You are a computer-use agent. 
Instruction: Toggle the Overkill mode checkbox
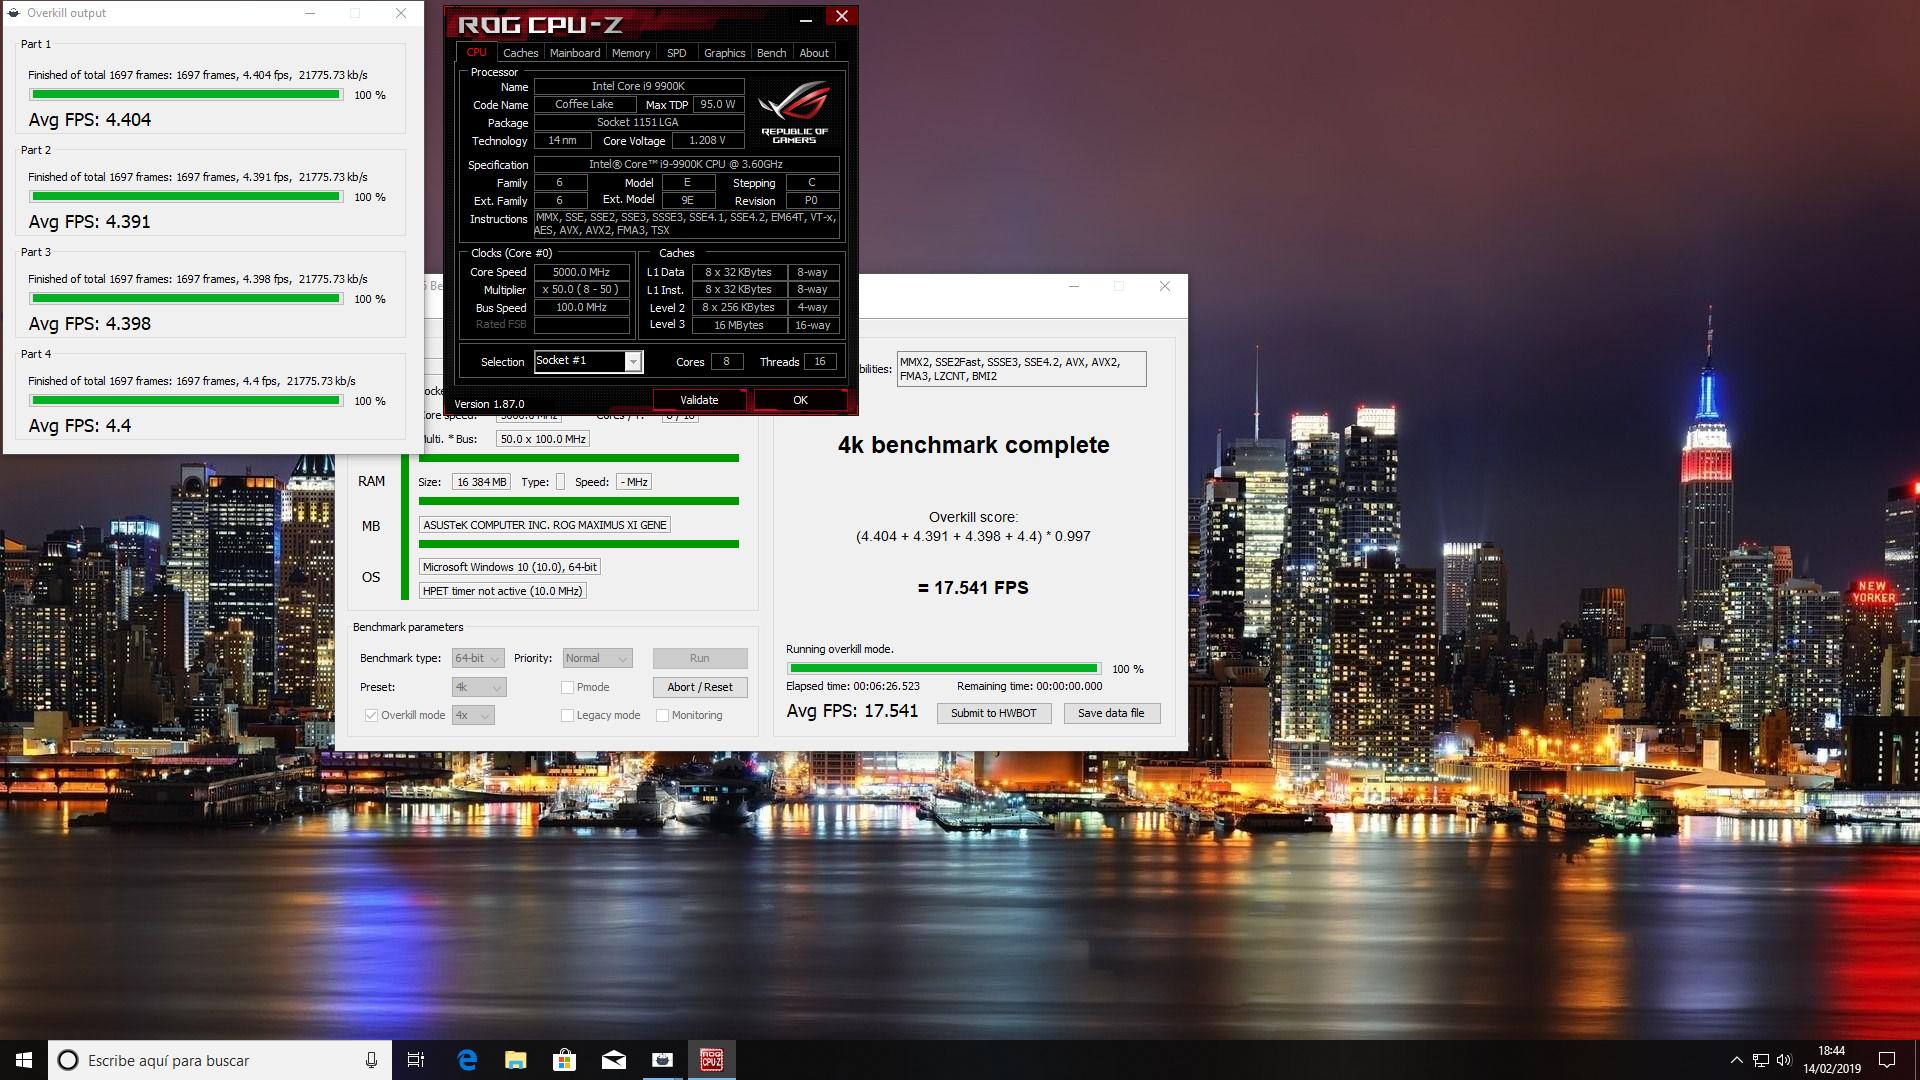371,715
